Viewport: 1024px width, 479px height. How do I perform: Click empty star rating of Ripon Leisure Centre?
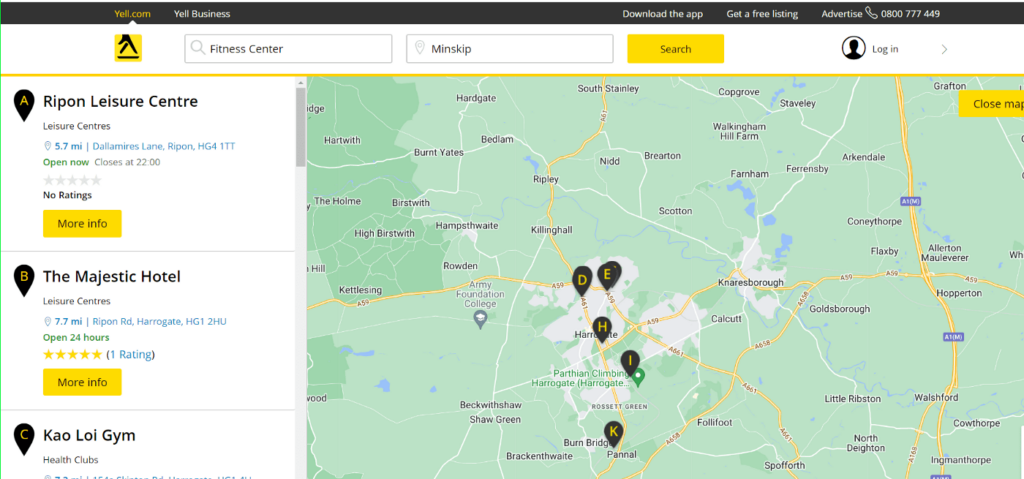(x=72, y=180)
